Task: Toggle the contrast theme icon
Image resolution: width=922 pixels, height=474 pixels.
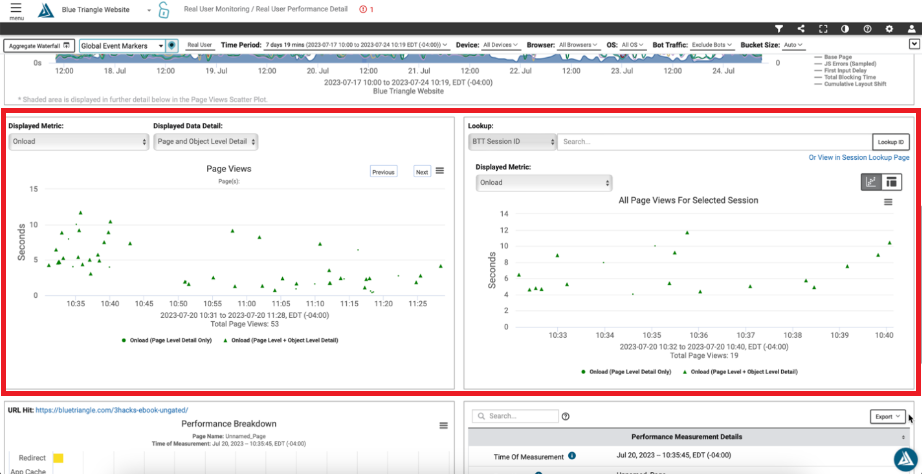Action: coord(845,28)
